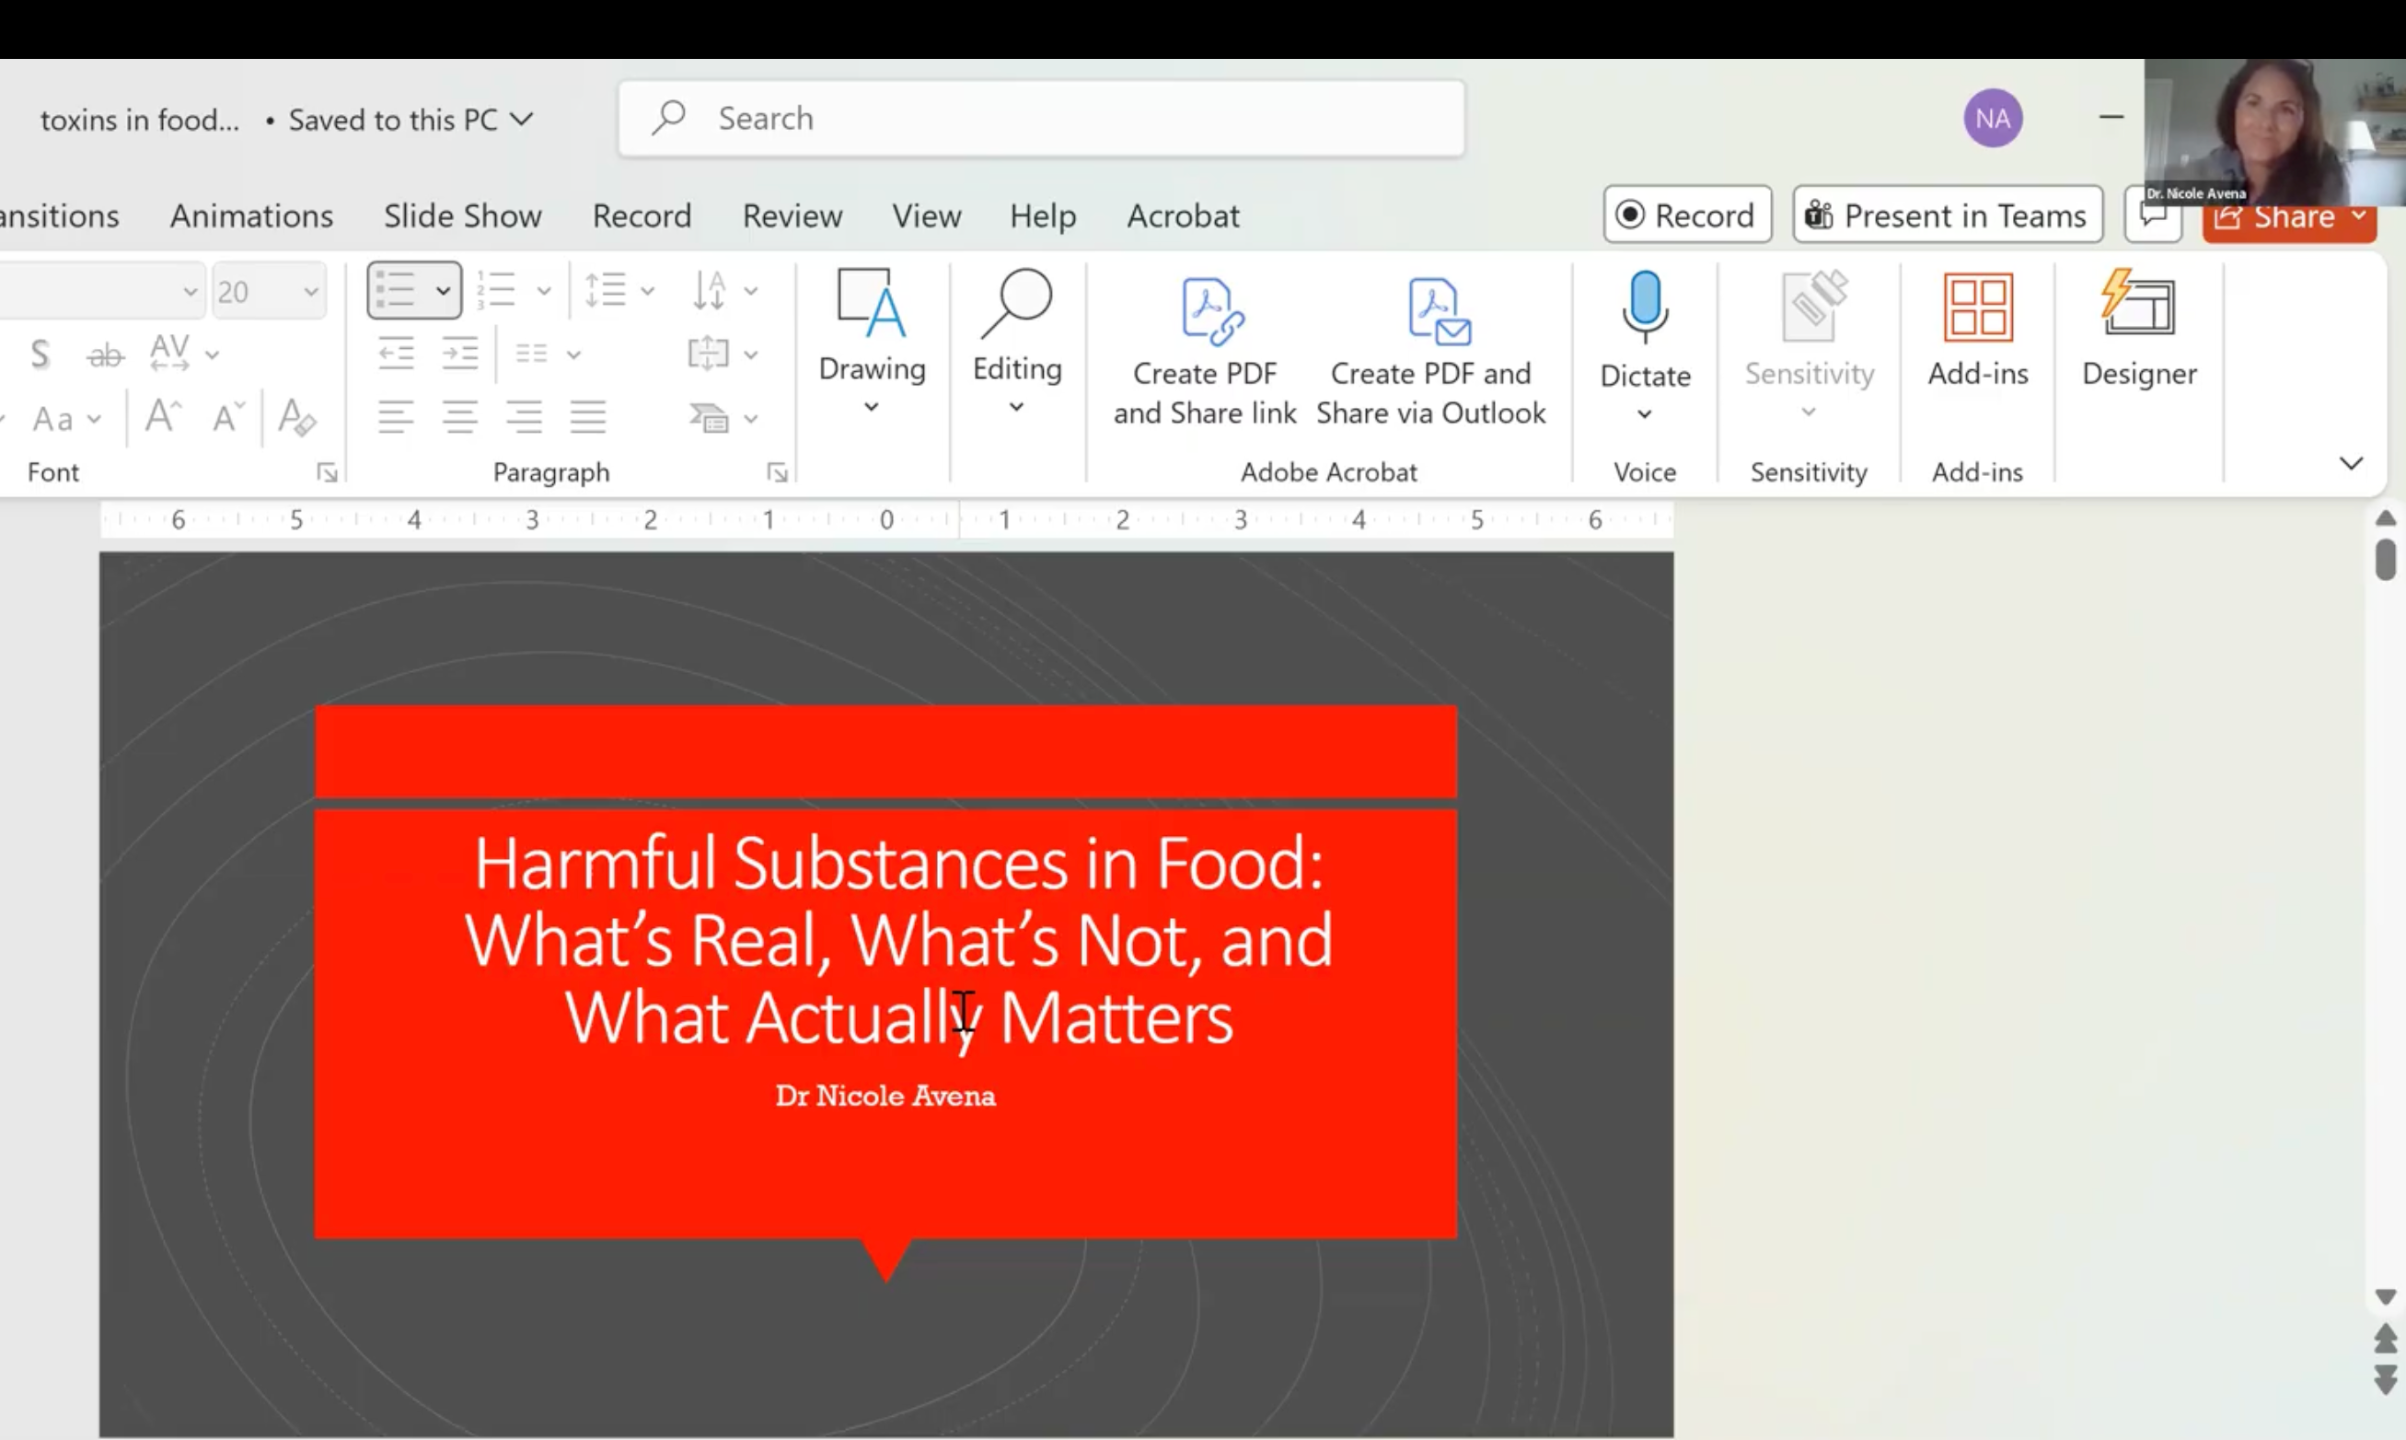Viewport: 2406px width, 1440px height.
Task: Click the Clear All Formatting icon
Action: point(297,417)
